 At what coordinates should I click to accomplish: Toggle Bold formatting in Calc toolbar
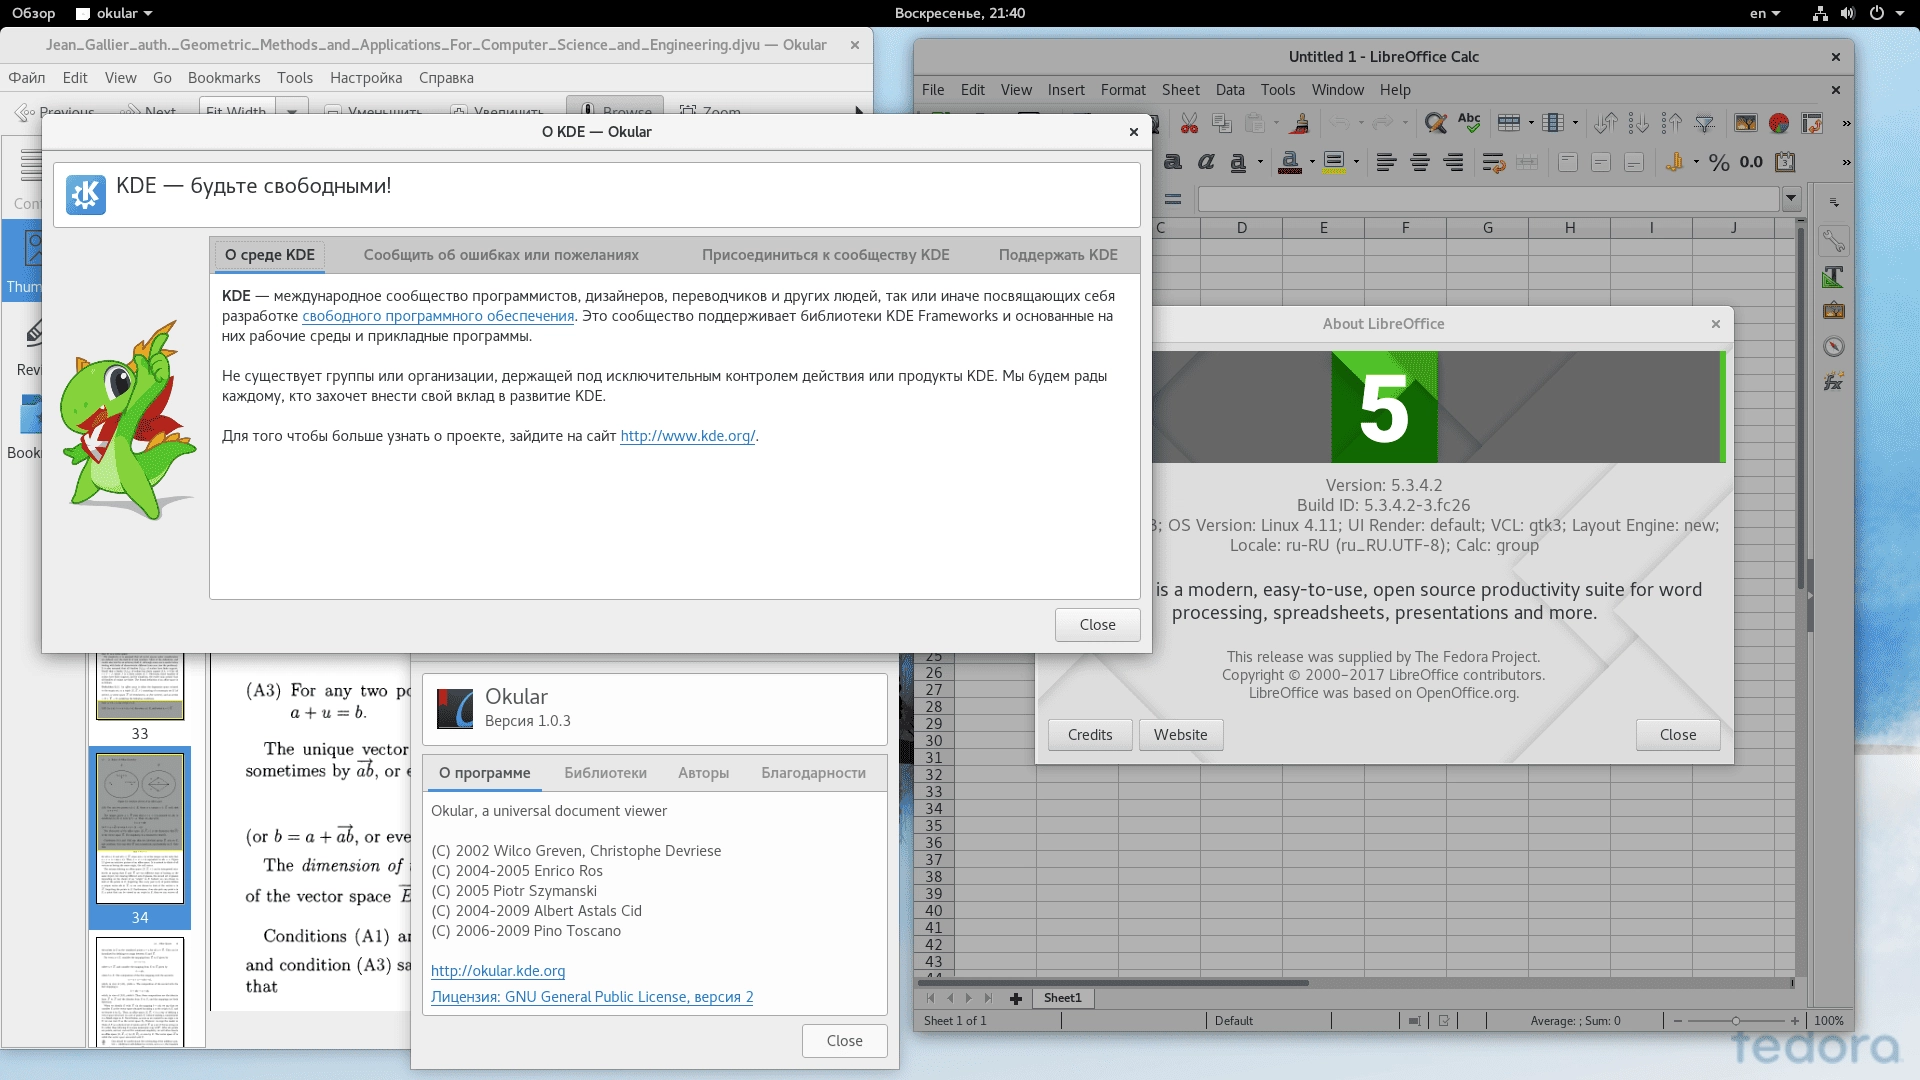[x=1173, y=162]
